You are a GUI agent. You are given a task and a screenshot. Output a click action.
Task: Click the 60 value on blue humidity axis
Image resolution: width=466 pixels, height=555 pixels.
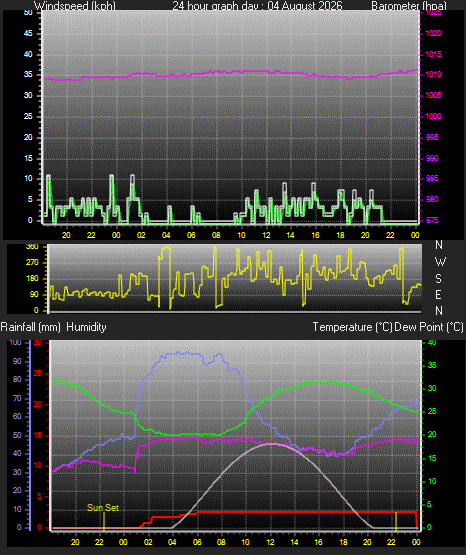click(x=17, y=416)
